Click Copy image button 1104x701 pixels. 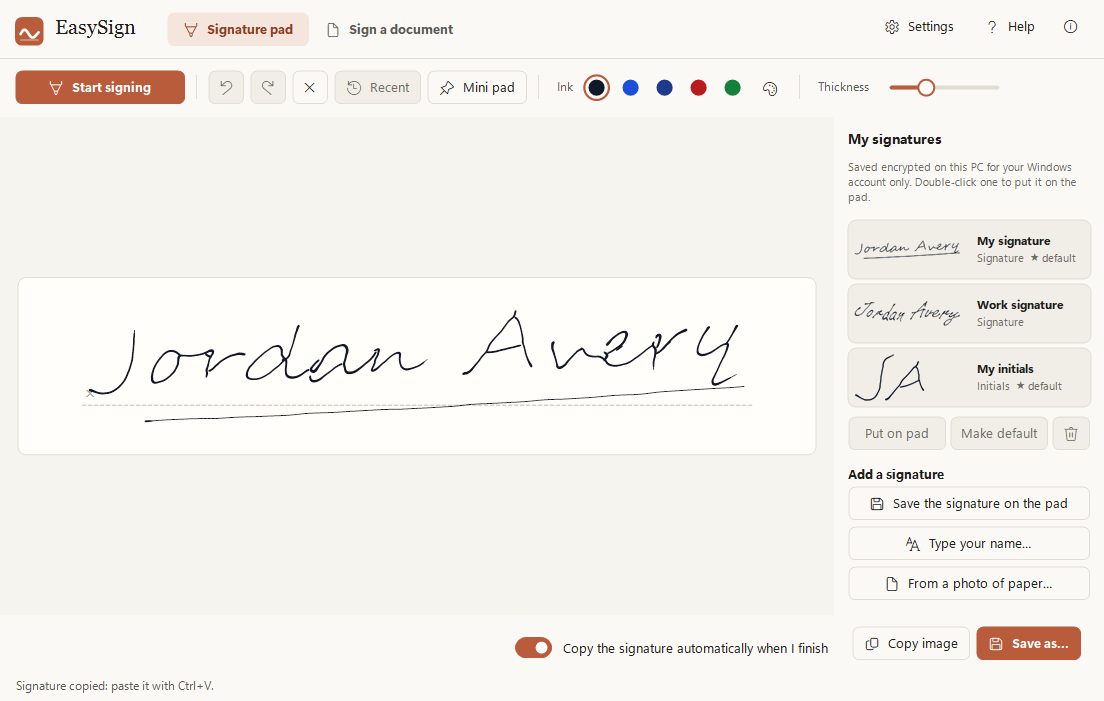pyautogui.click(x=911, y=643)
